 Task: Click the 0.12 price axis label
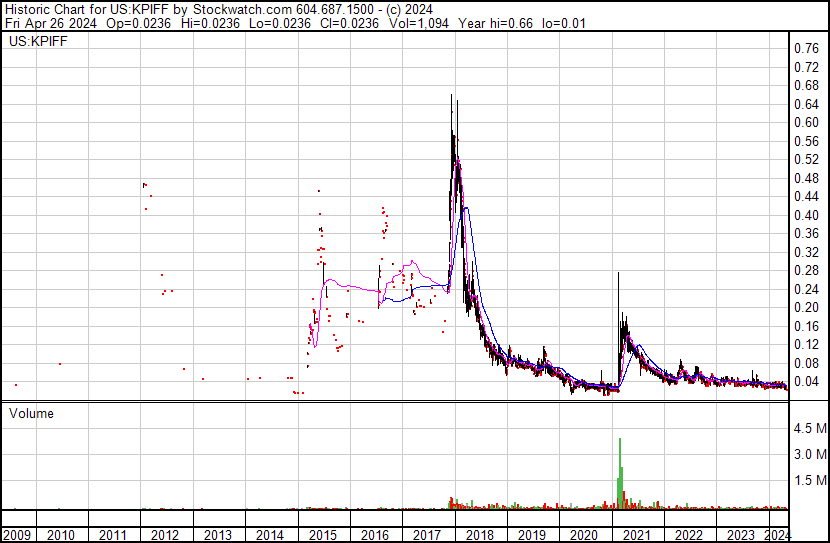pos(807,345)
